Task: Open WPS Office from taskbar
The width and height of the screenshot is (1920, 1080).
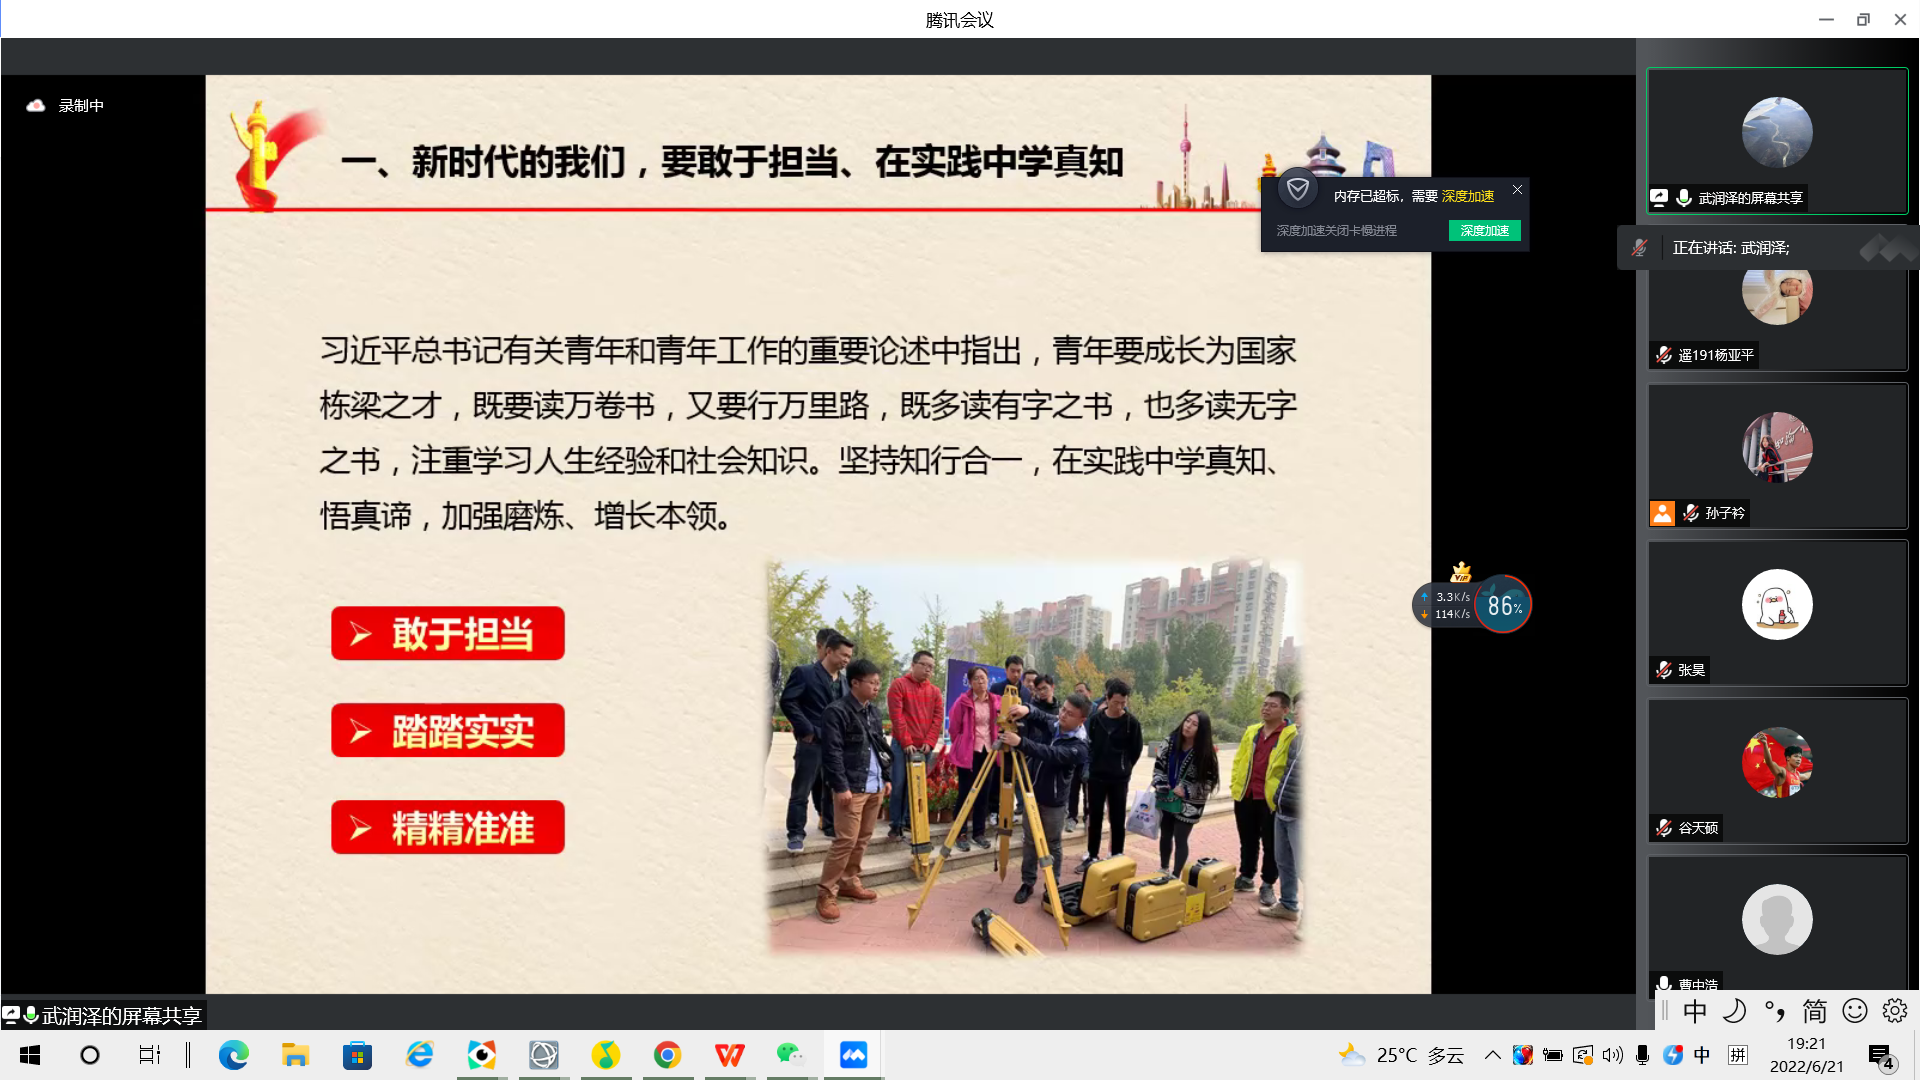Action: (729, 1055)
